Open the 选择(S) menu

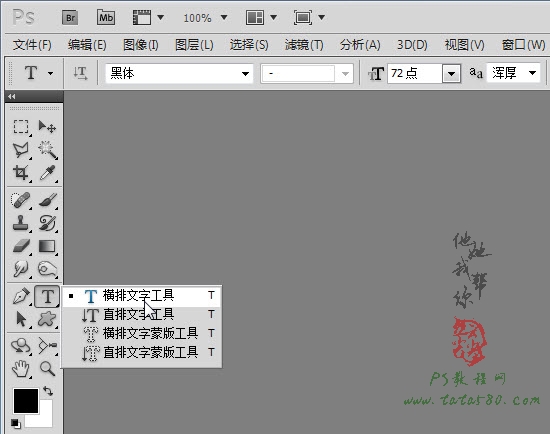click(249, 45)
